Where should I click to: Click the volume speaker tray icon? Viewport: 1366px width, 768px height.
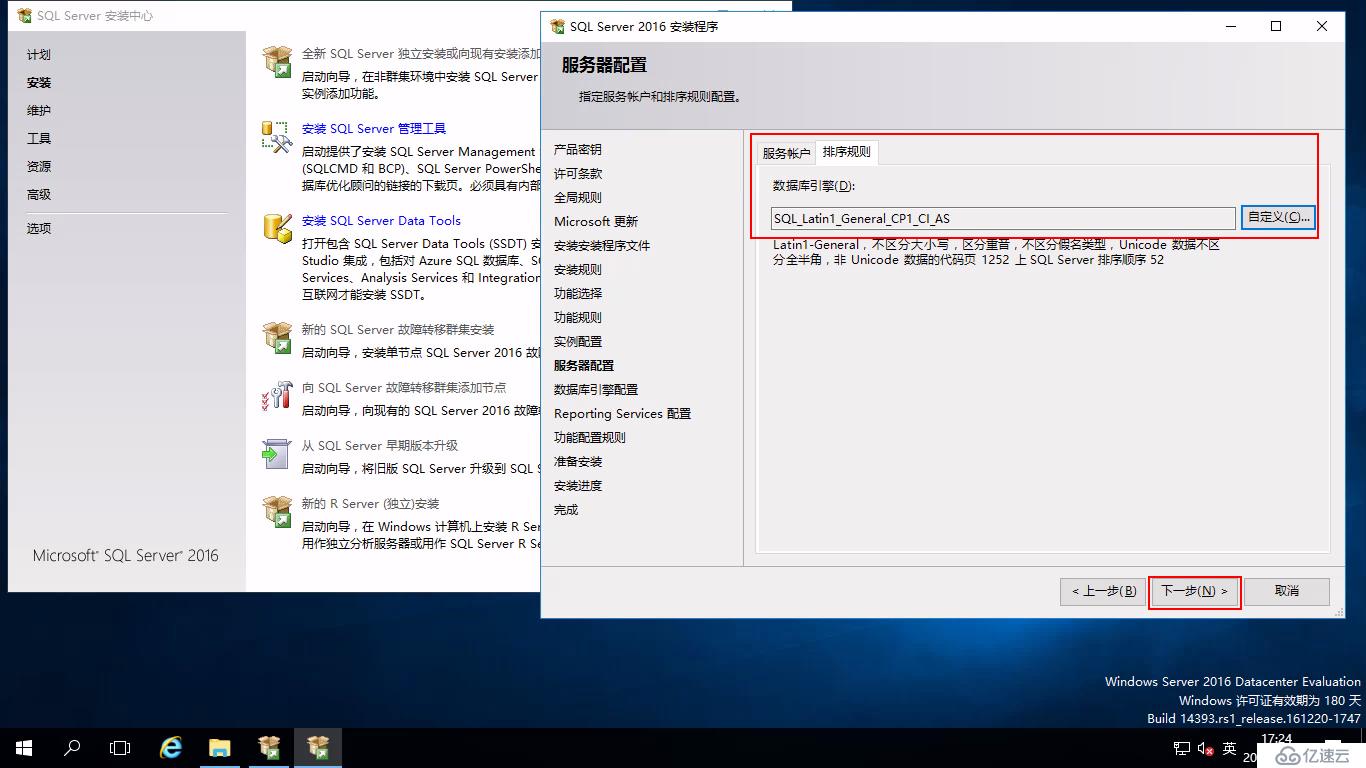click(x=1204, y=748)
